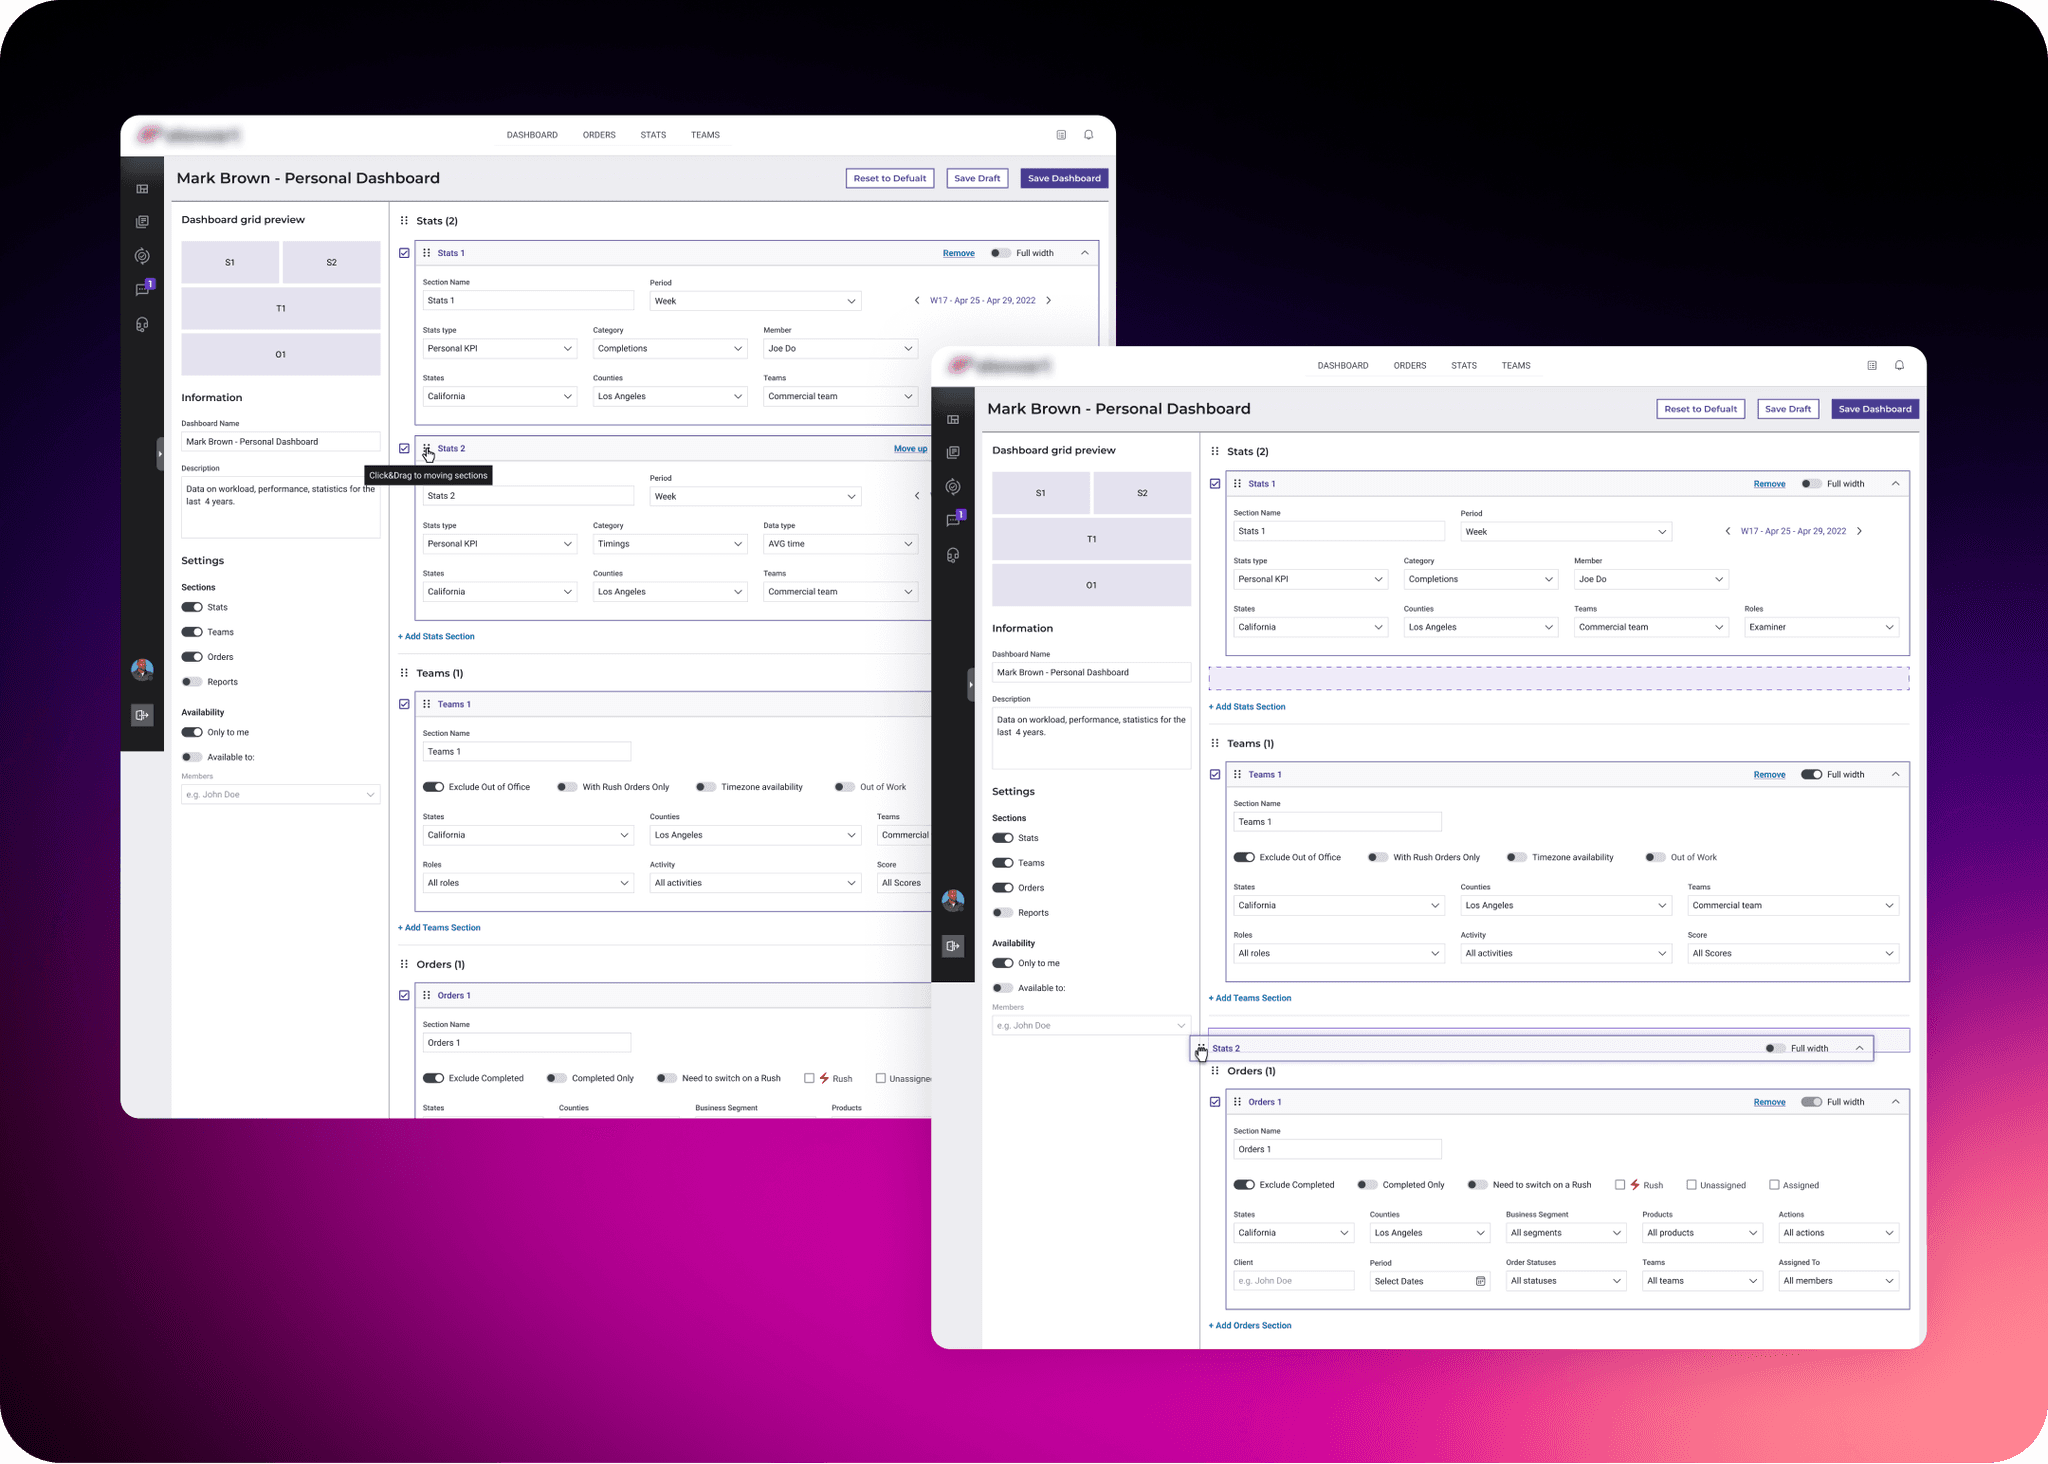Disable Full width toggle for Teams 1

pos(1811,775)
